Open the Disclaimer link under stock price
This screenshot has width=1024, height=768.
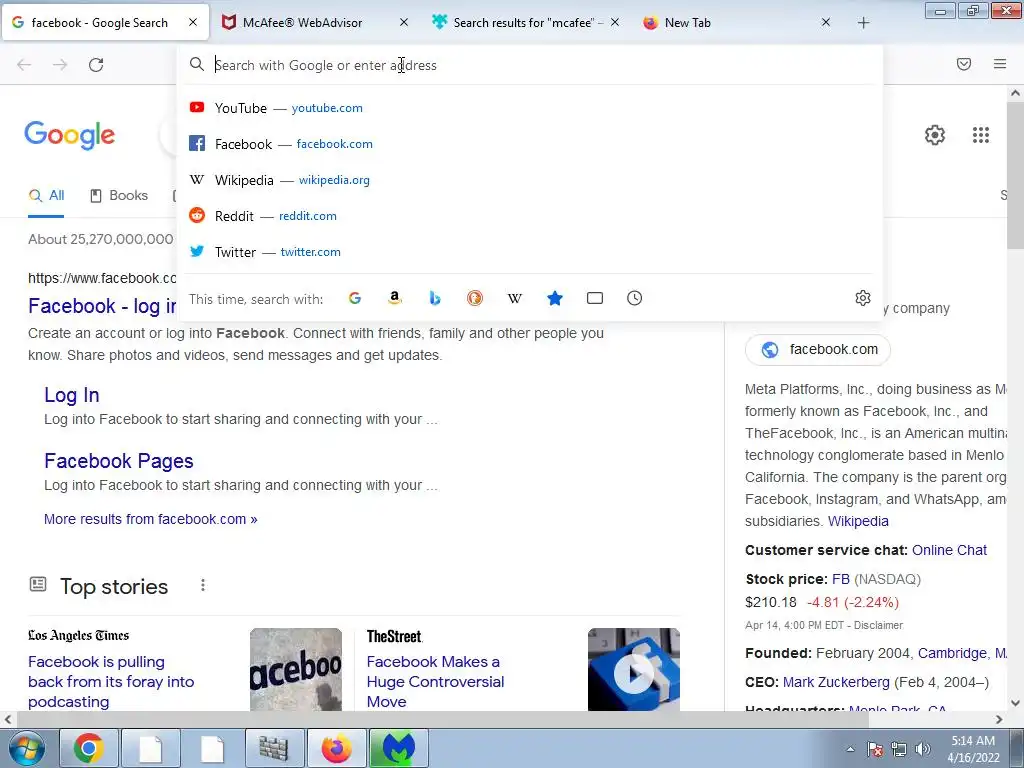(878, 625)
